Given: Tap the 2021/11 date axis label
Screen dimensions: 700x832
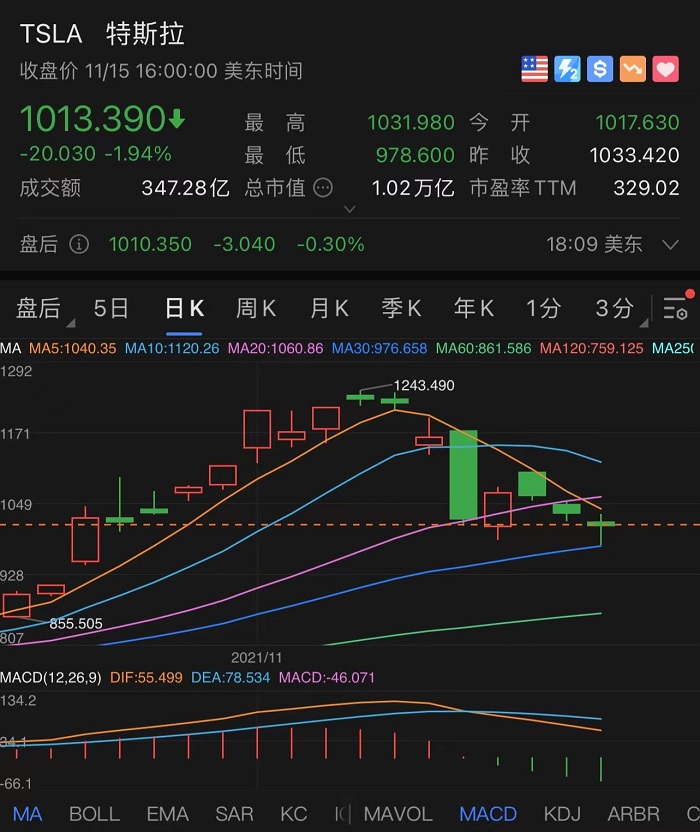Looking at the screenshot, I should [x=256, y=658].
